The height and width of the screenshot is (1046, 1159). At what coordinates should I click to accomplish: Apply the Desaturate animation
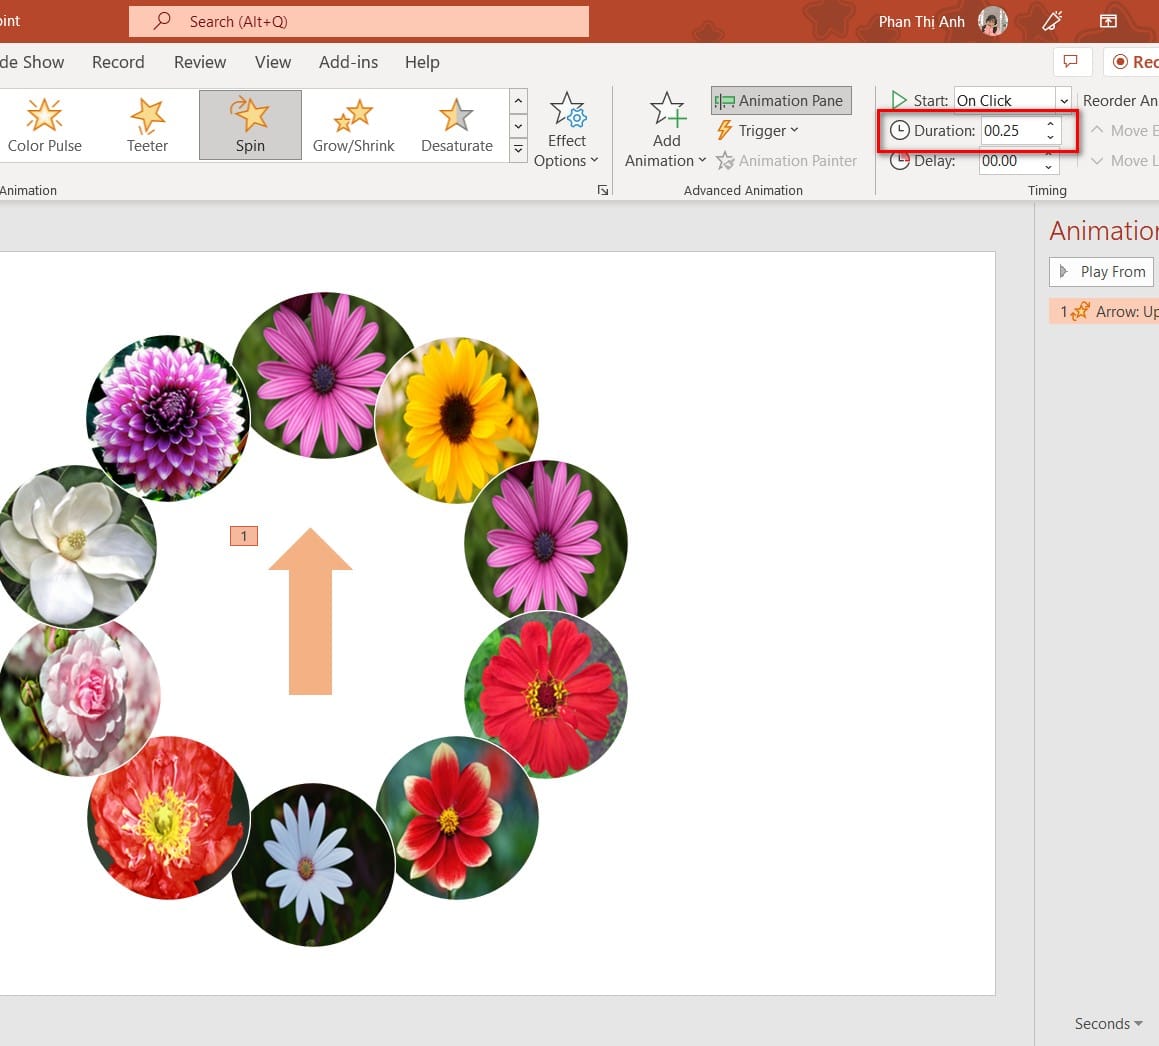coord(457,124)
